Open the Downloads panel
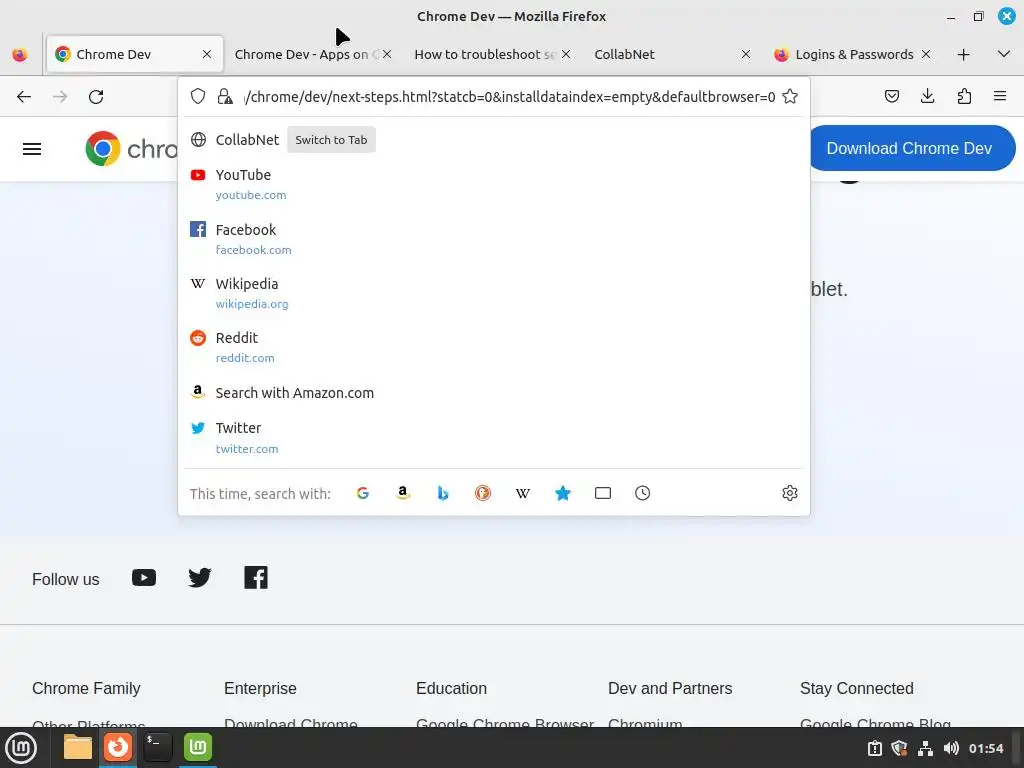 [927, 97]
